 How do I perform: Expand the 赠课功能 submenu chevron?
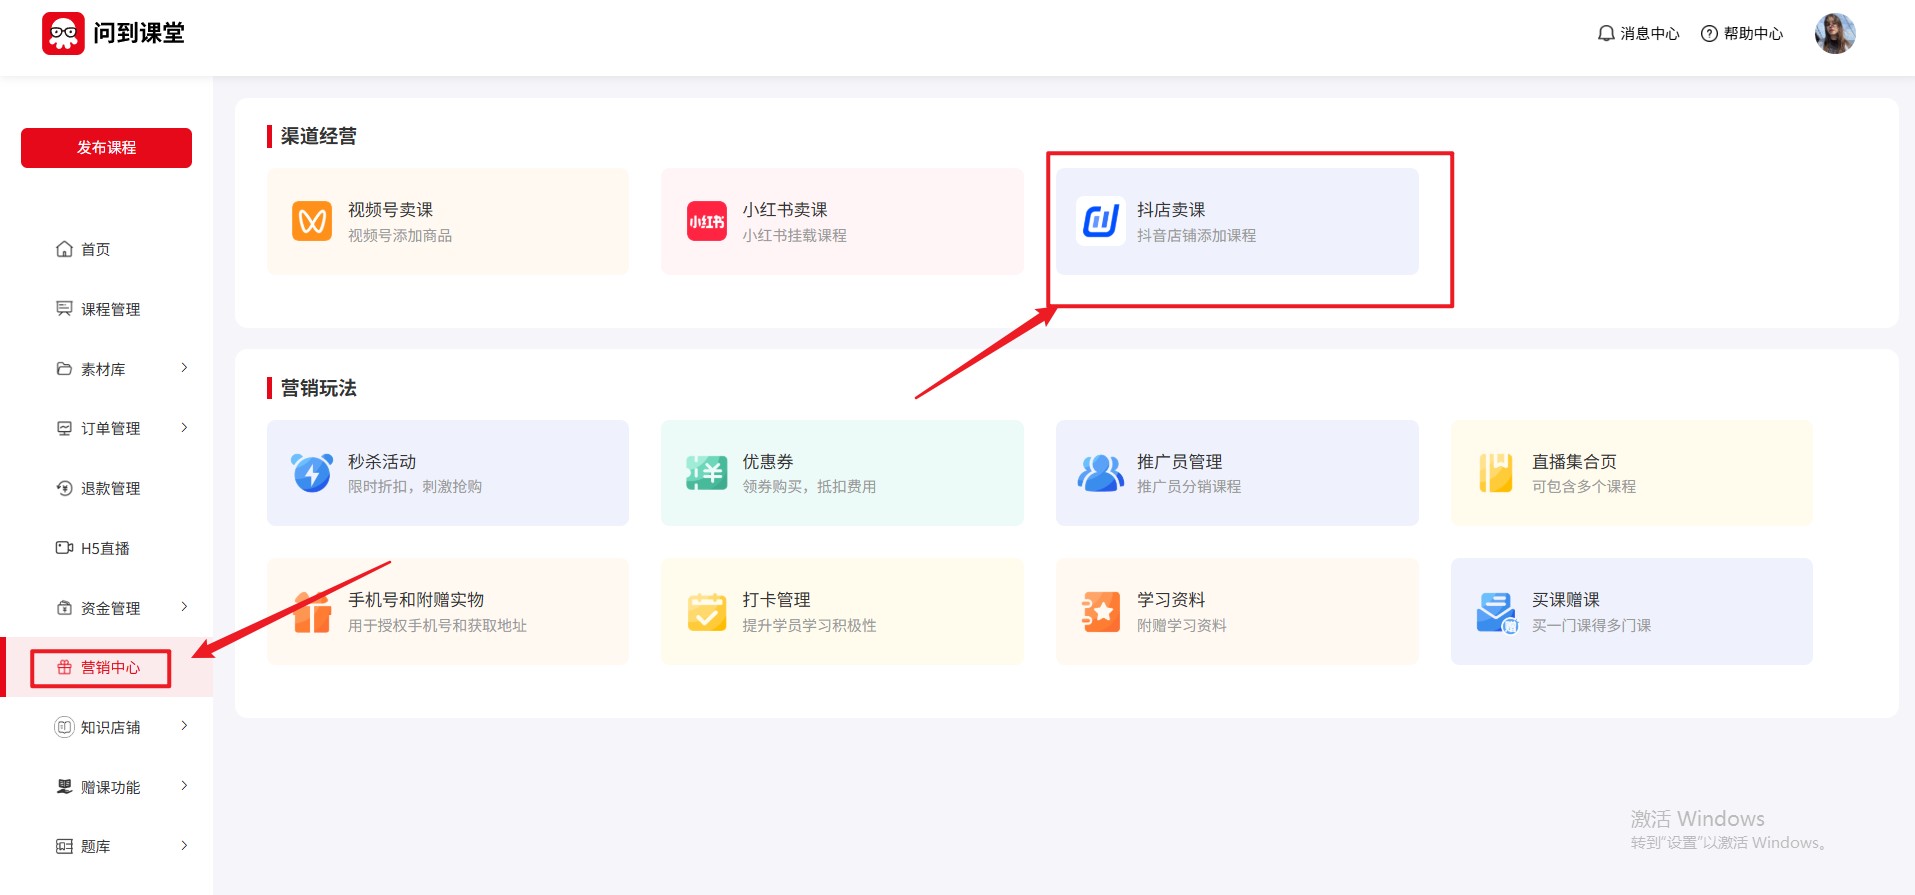(184, 786)
